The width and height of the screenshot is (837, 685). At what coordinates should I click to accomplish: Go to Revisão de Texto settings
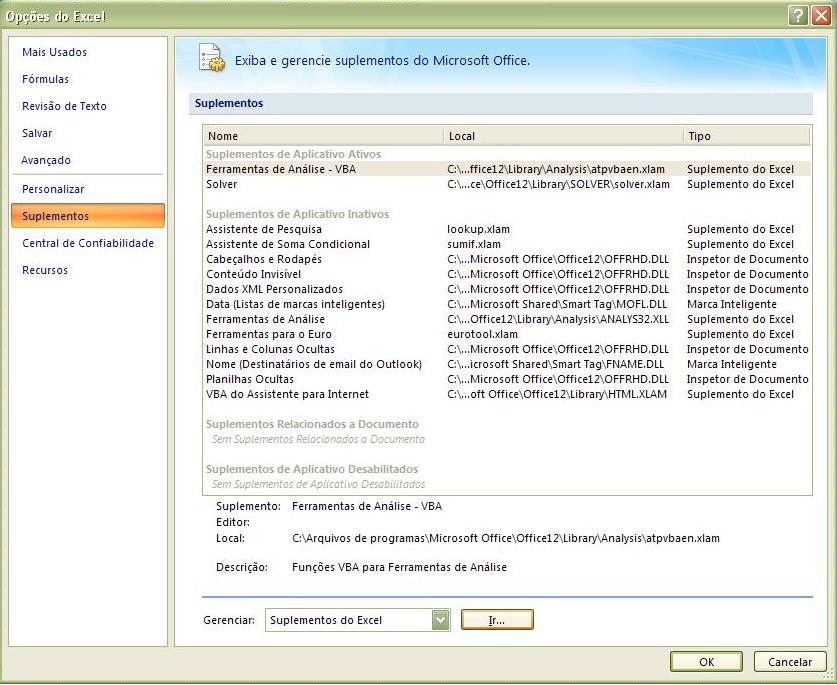(64, 106)
